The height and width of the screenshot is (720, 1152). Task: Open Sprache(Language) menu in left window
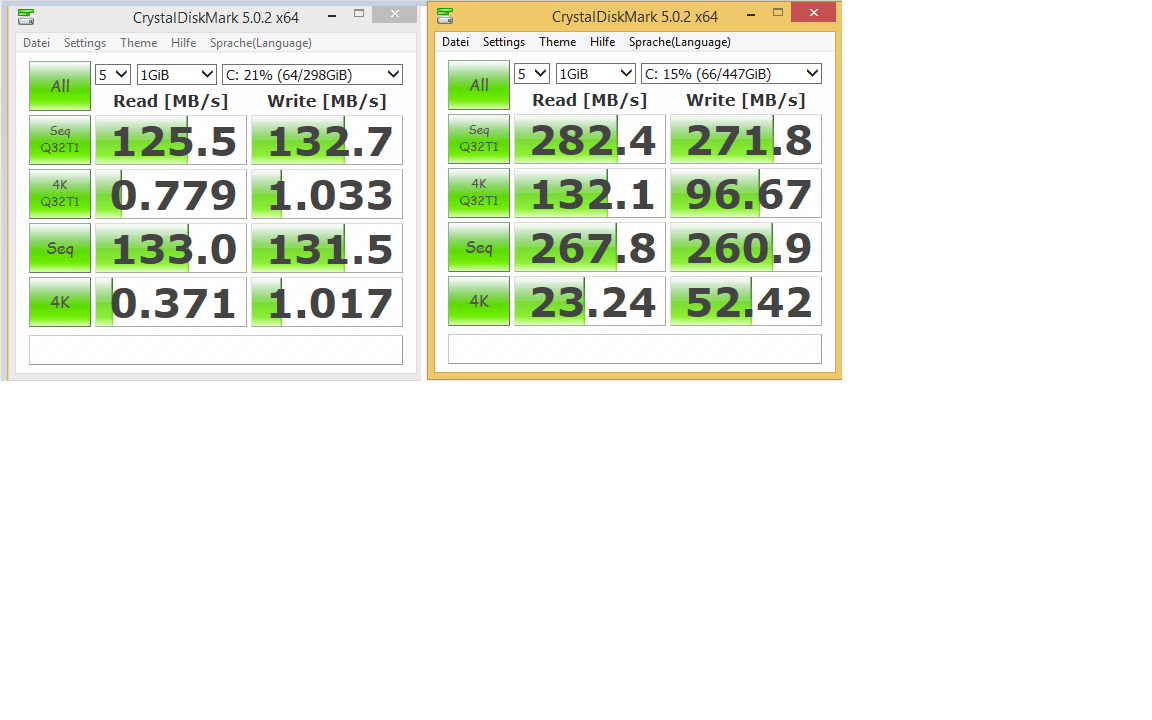[x=261, y=43]
